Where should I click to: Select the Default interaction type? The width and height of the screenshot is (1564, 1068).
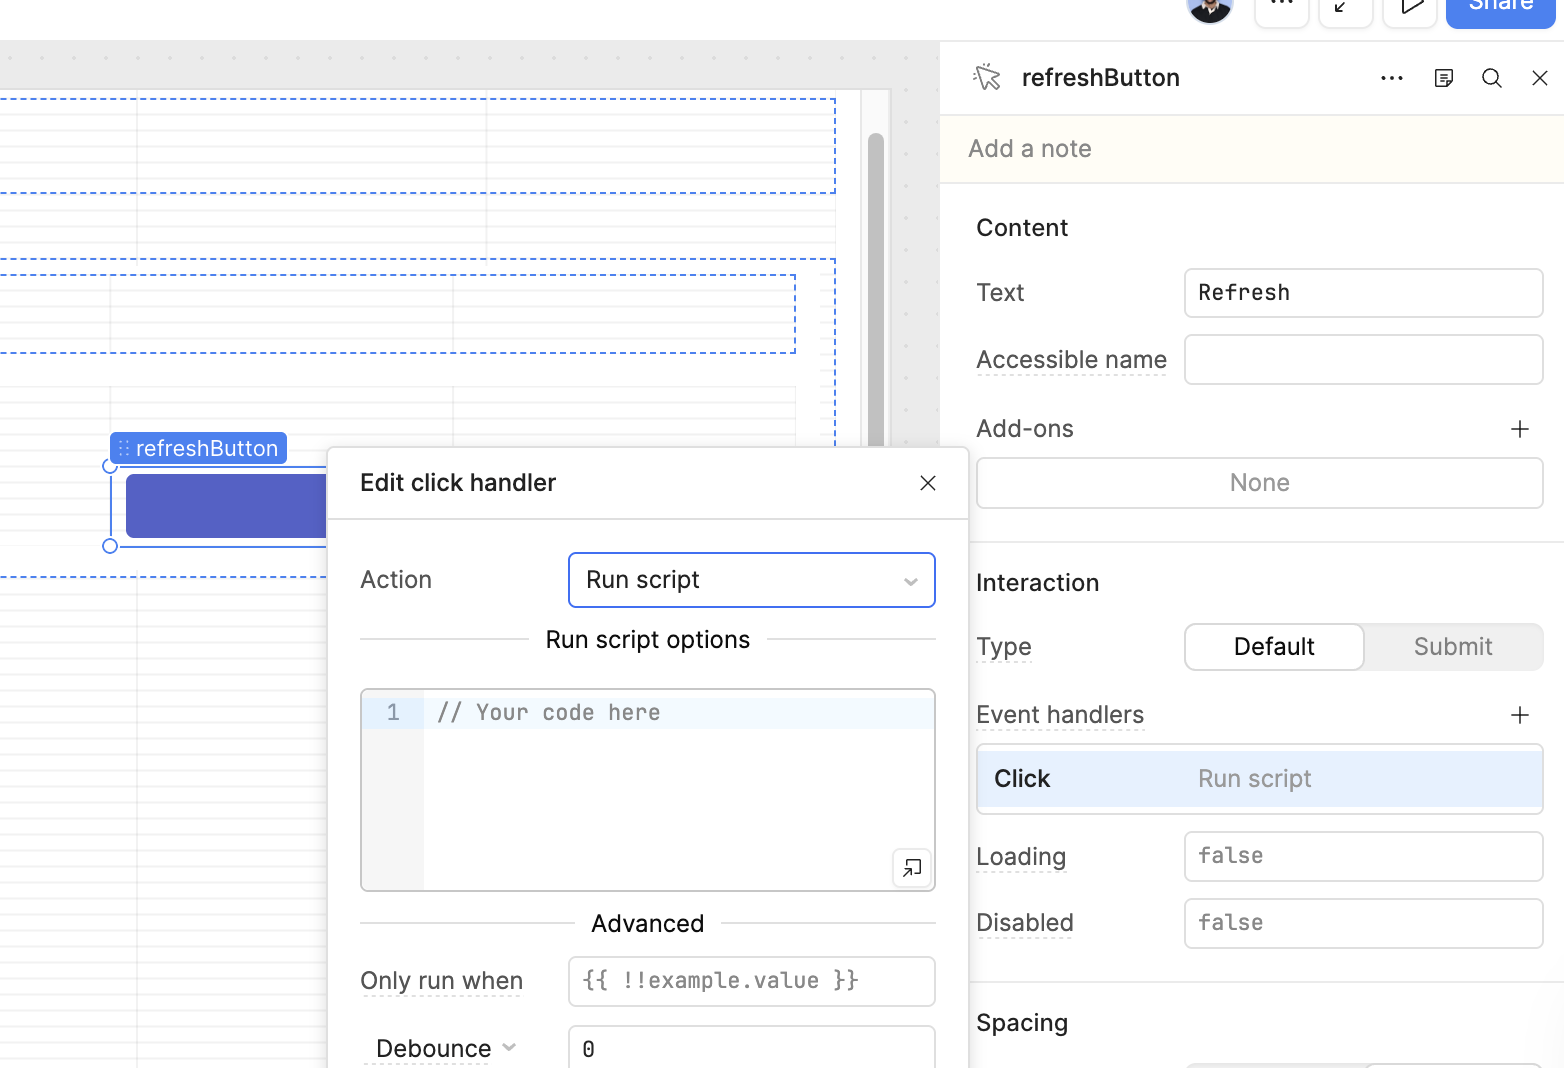coord(1273,647)
